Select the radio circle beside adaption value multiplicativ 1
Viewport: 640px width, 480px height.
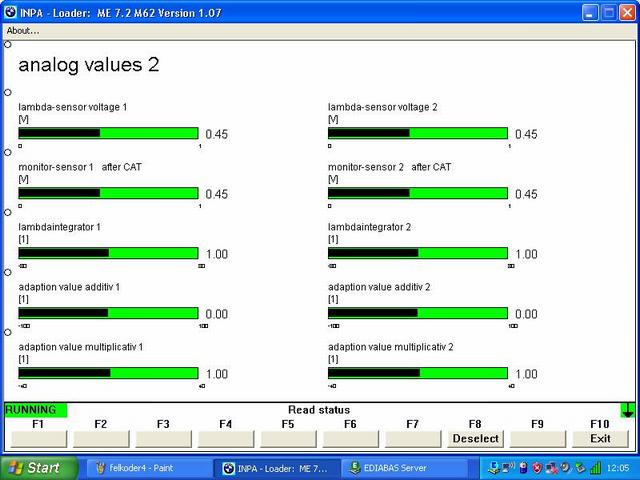(x=8, y=332)
